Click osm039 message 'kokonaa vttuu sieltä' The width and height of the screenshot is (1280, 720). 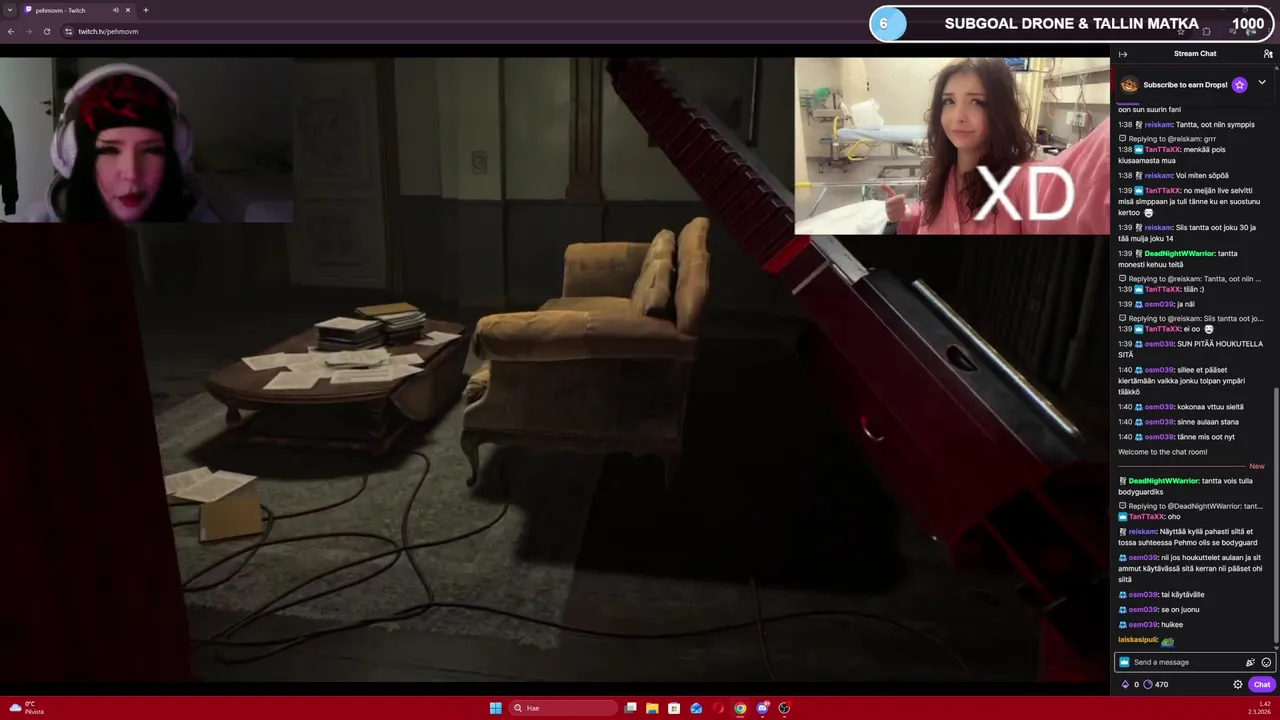[x=1210, y=407]
